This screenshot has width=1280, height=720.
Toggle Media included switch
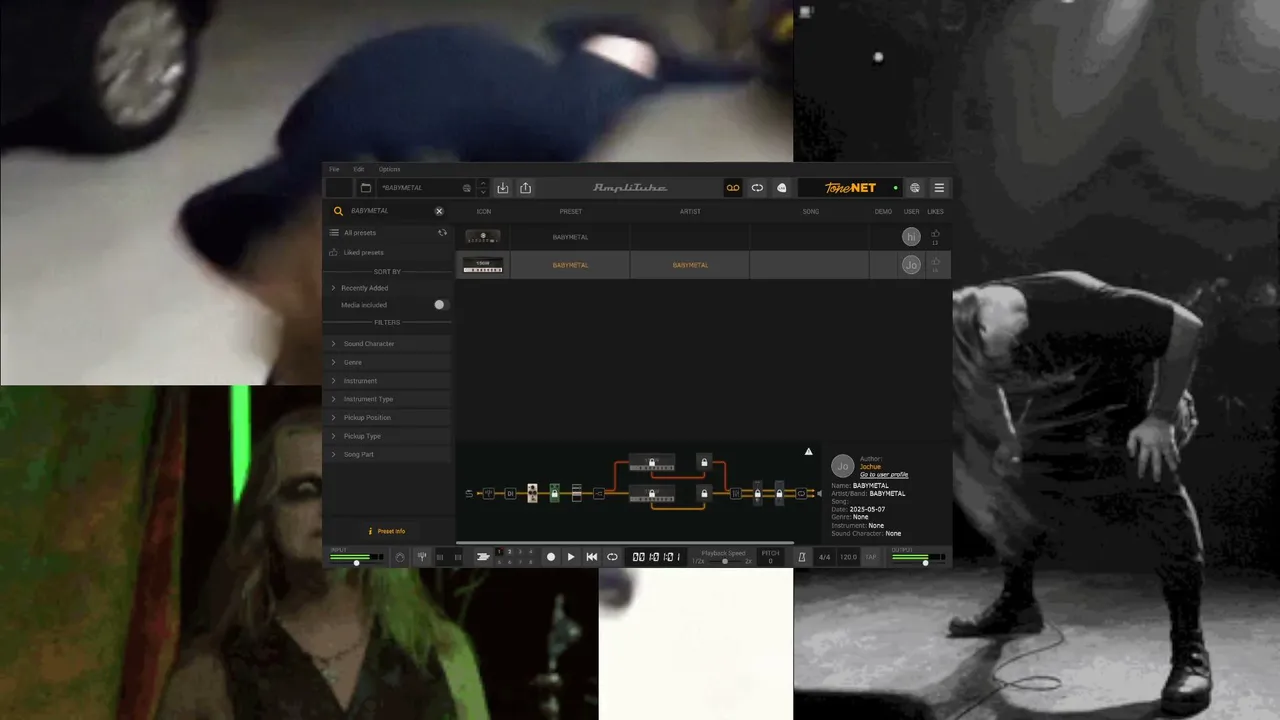pyautogui.click(x=440, y=305)
